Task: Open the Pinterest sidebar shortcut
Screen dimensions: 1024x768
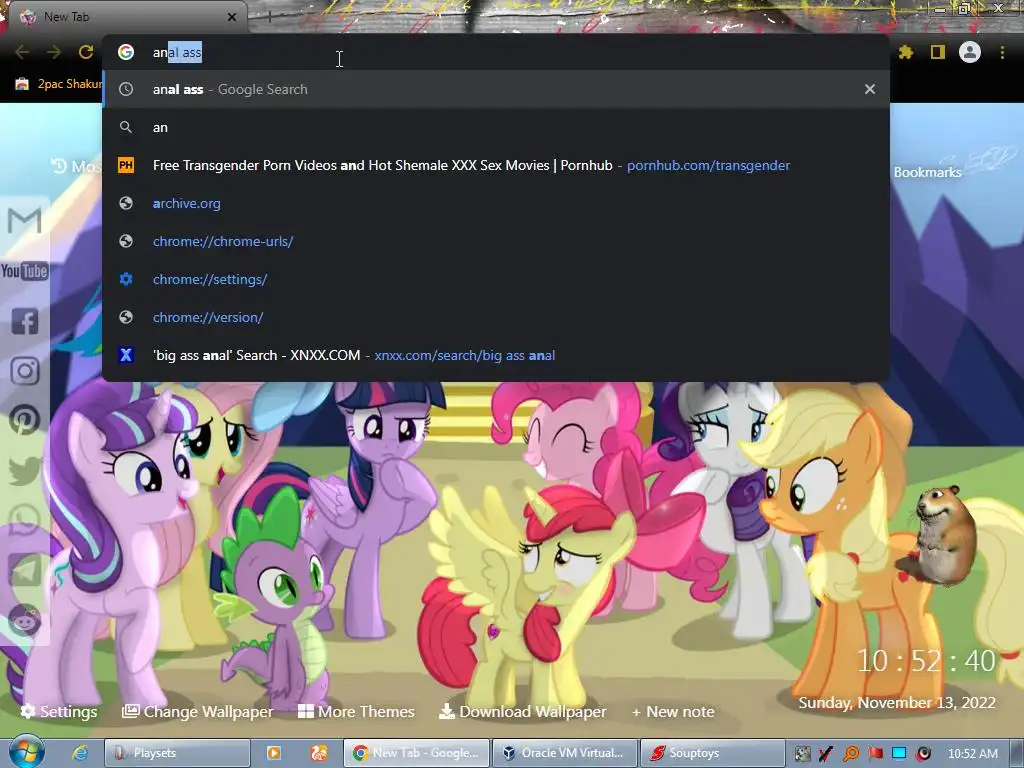Action: (x=25, y=420)
